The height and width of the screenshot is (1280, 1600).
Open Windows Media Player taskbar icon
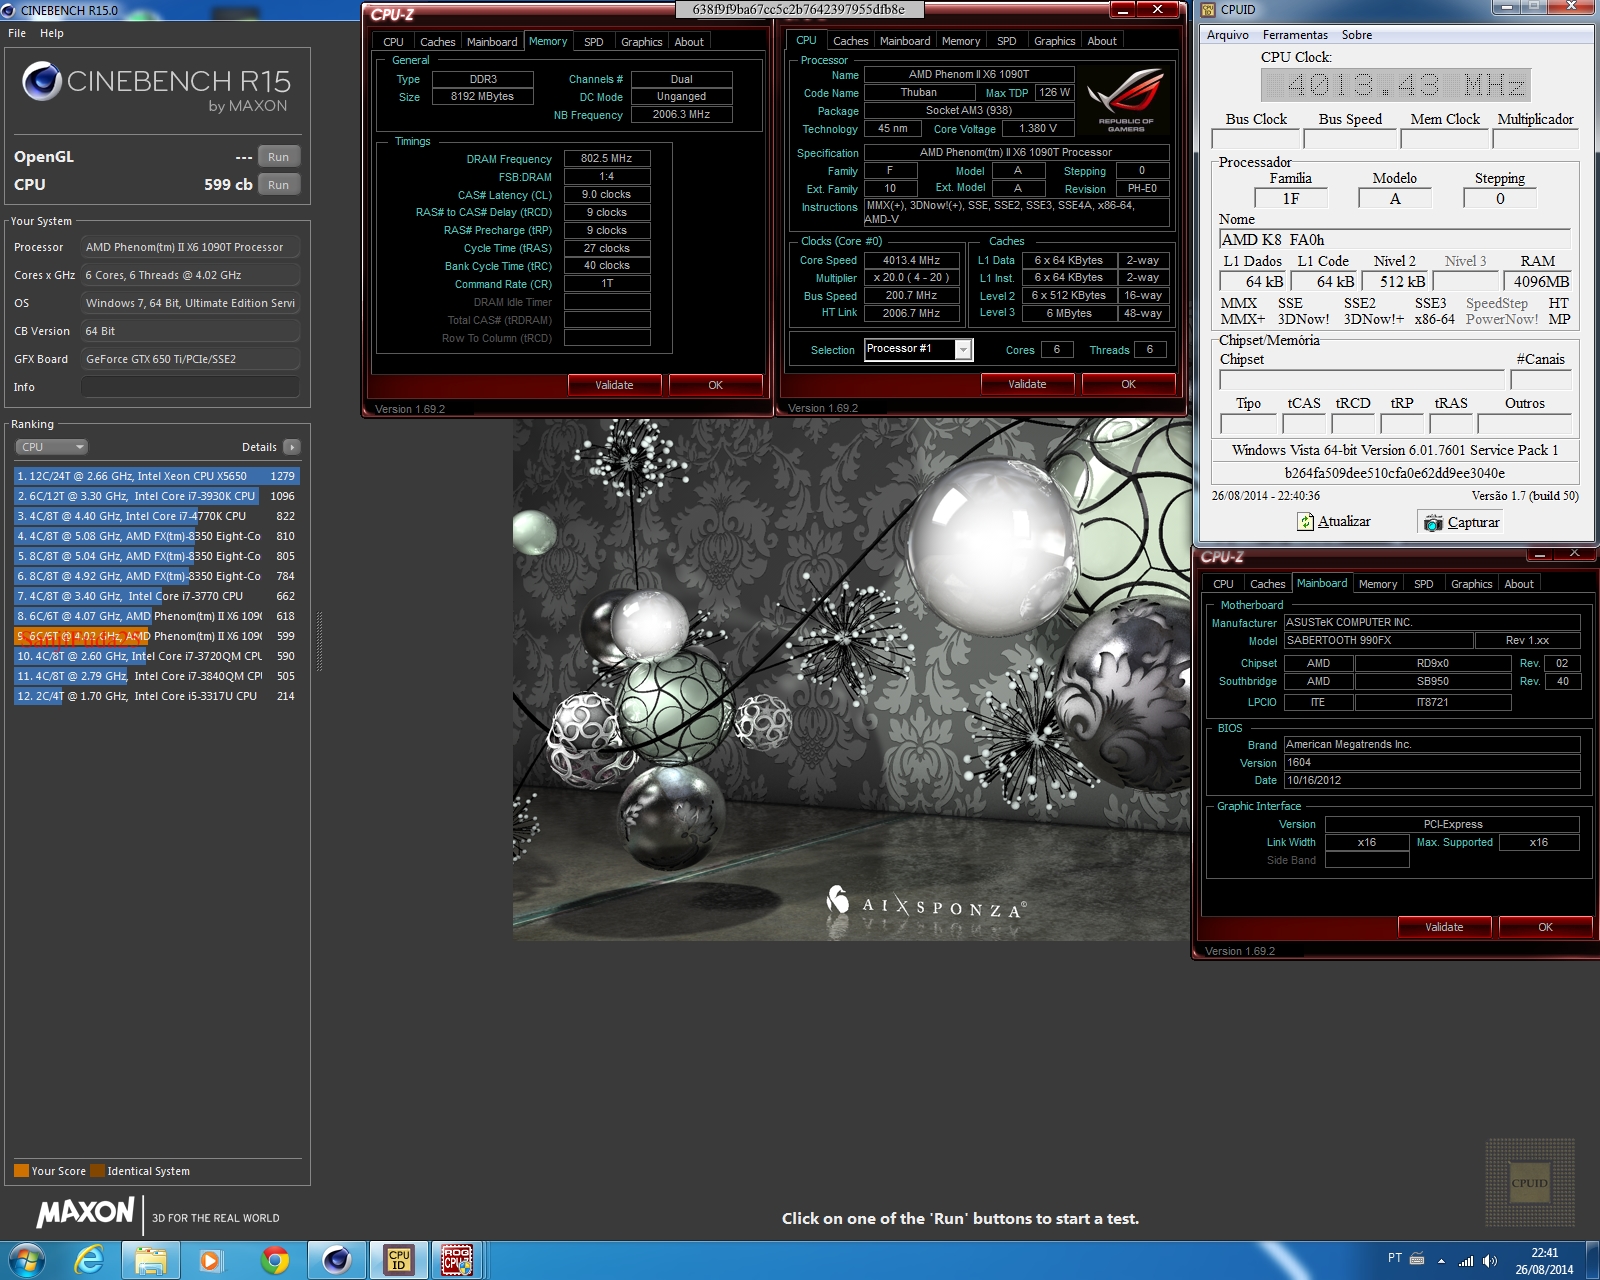(x=212, y=1260)
